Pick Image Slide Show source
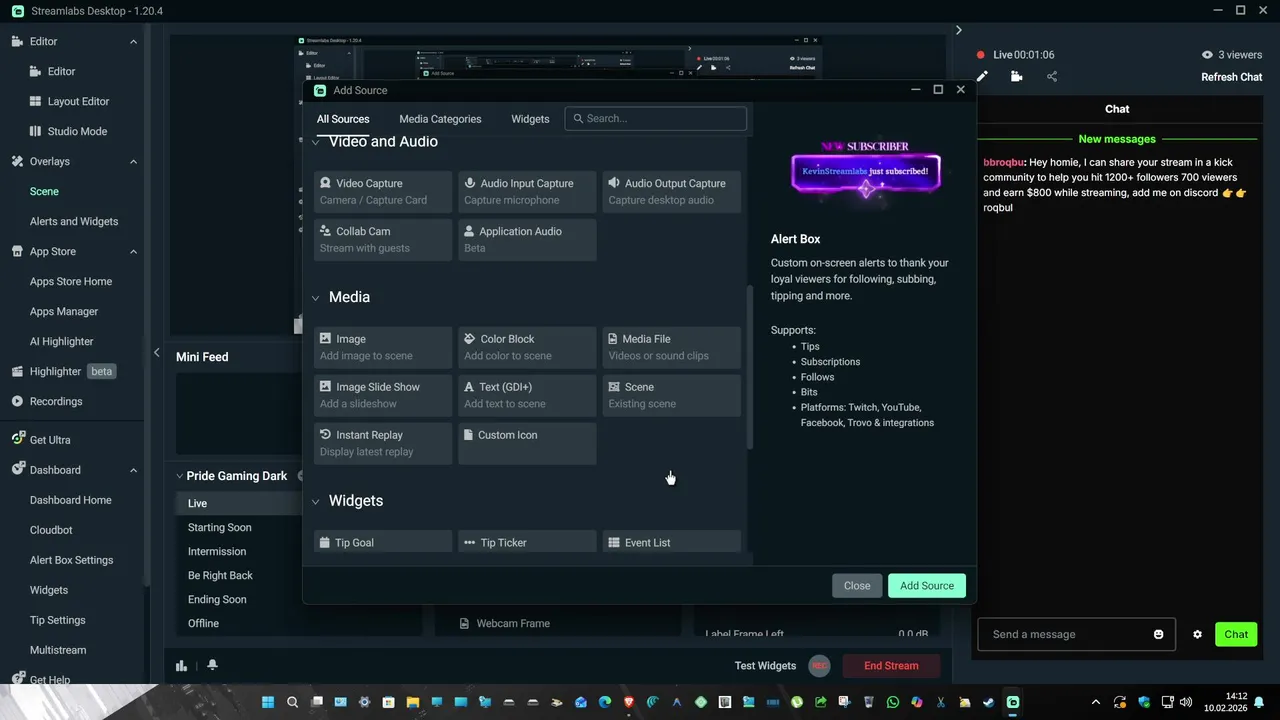Viewport: 1280px width, 720px height. (x=383, y=396)
